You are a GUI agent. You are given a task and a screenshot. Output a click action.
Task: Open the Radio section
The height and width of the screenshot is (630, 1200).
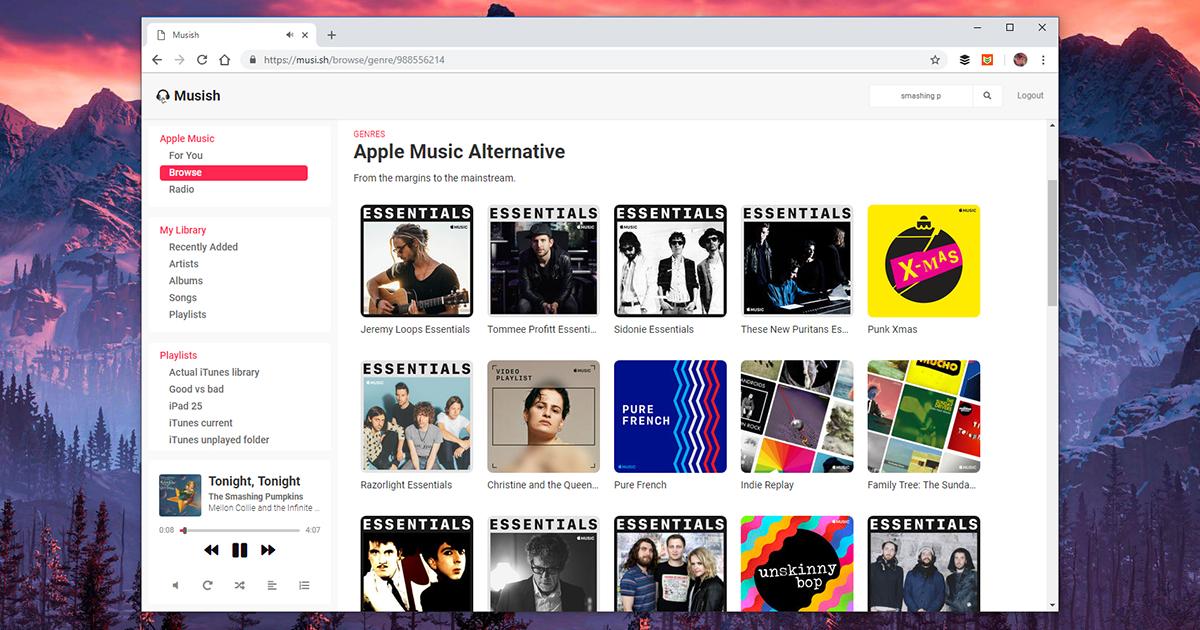point(181,189)
